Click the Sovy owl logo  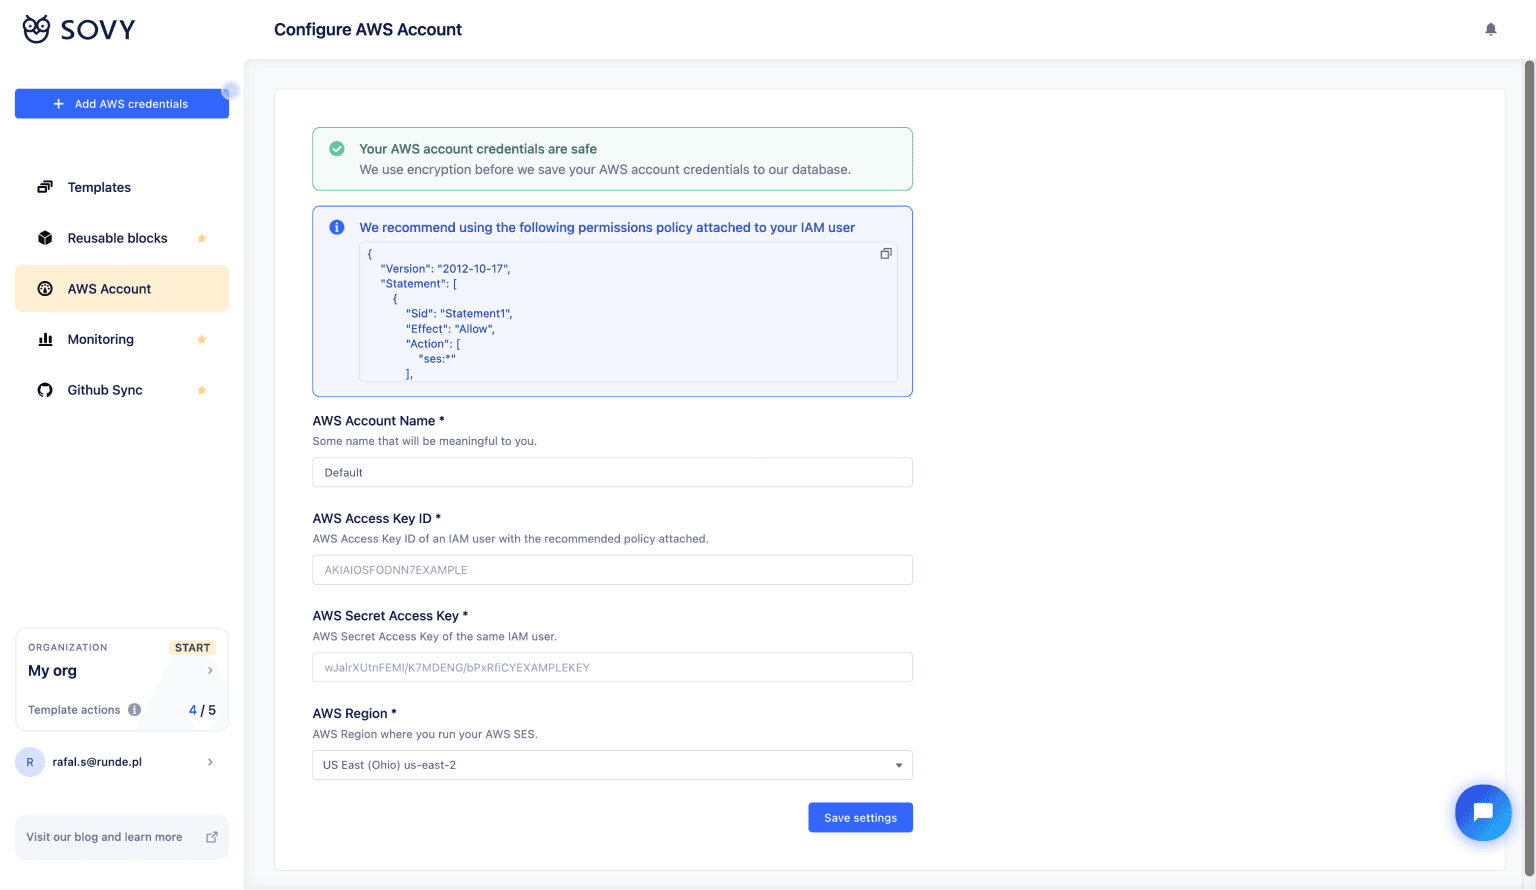coord(37,29)
